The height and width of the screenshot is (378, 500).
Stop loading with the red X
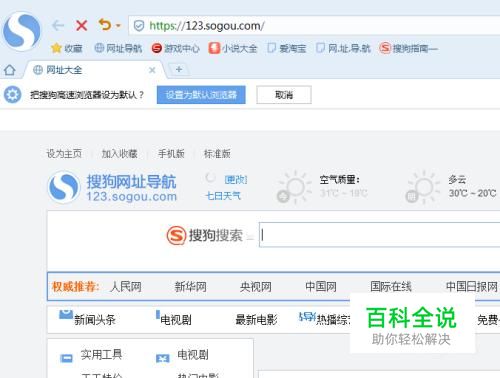pyautogui.click(x=81, y=25)
